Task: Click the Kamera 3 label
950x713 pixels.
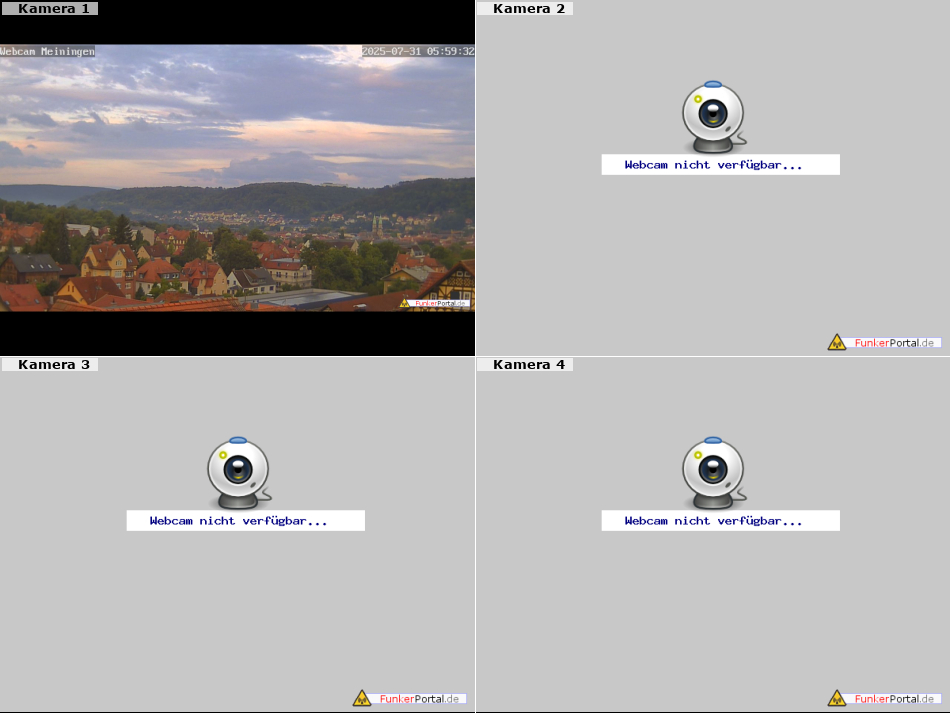Action: [50, 364]
